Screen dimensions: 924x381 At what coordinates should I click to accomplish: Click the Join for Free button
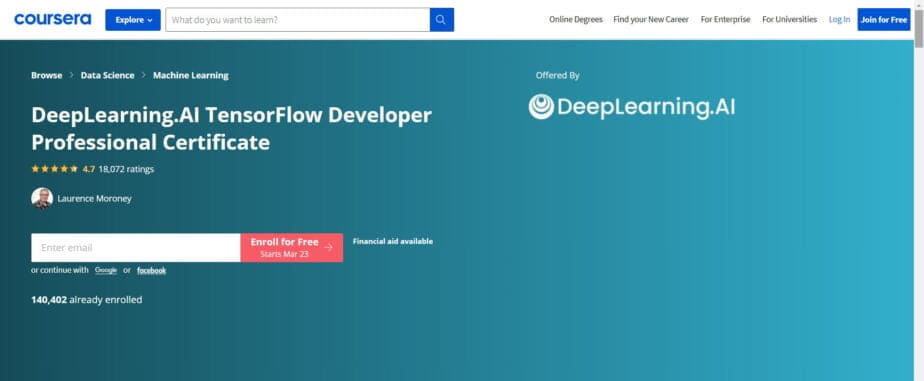[883, 19]
